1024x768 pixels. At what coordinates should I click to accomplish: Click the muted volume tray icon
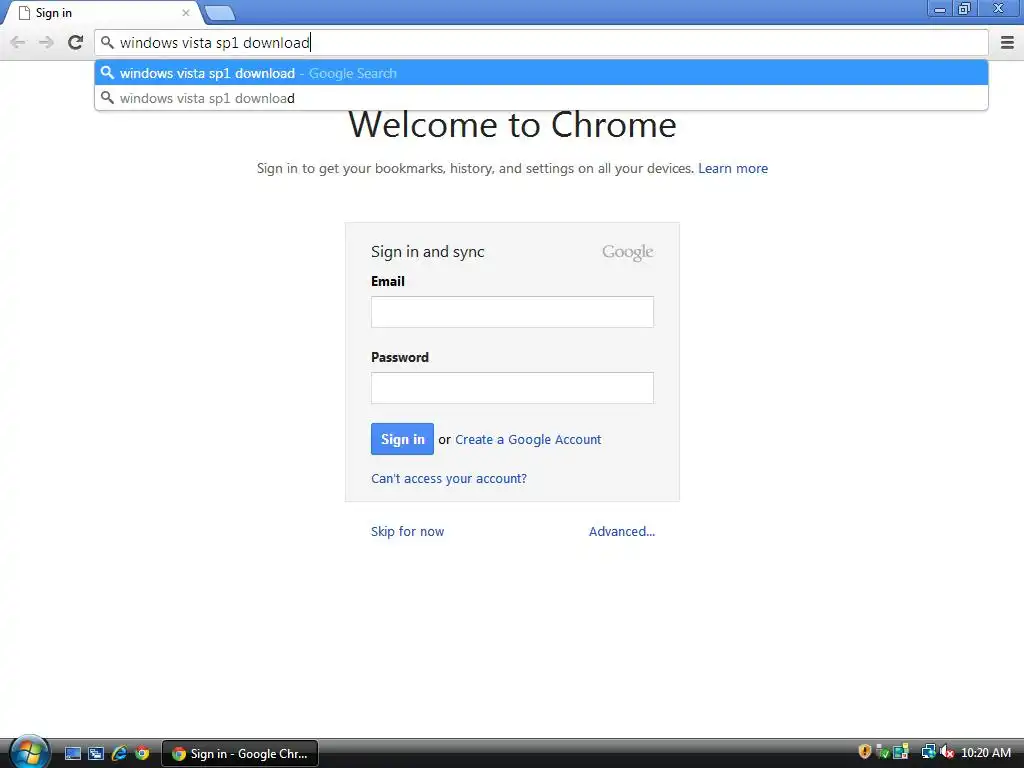tap(946, 752)
